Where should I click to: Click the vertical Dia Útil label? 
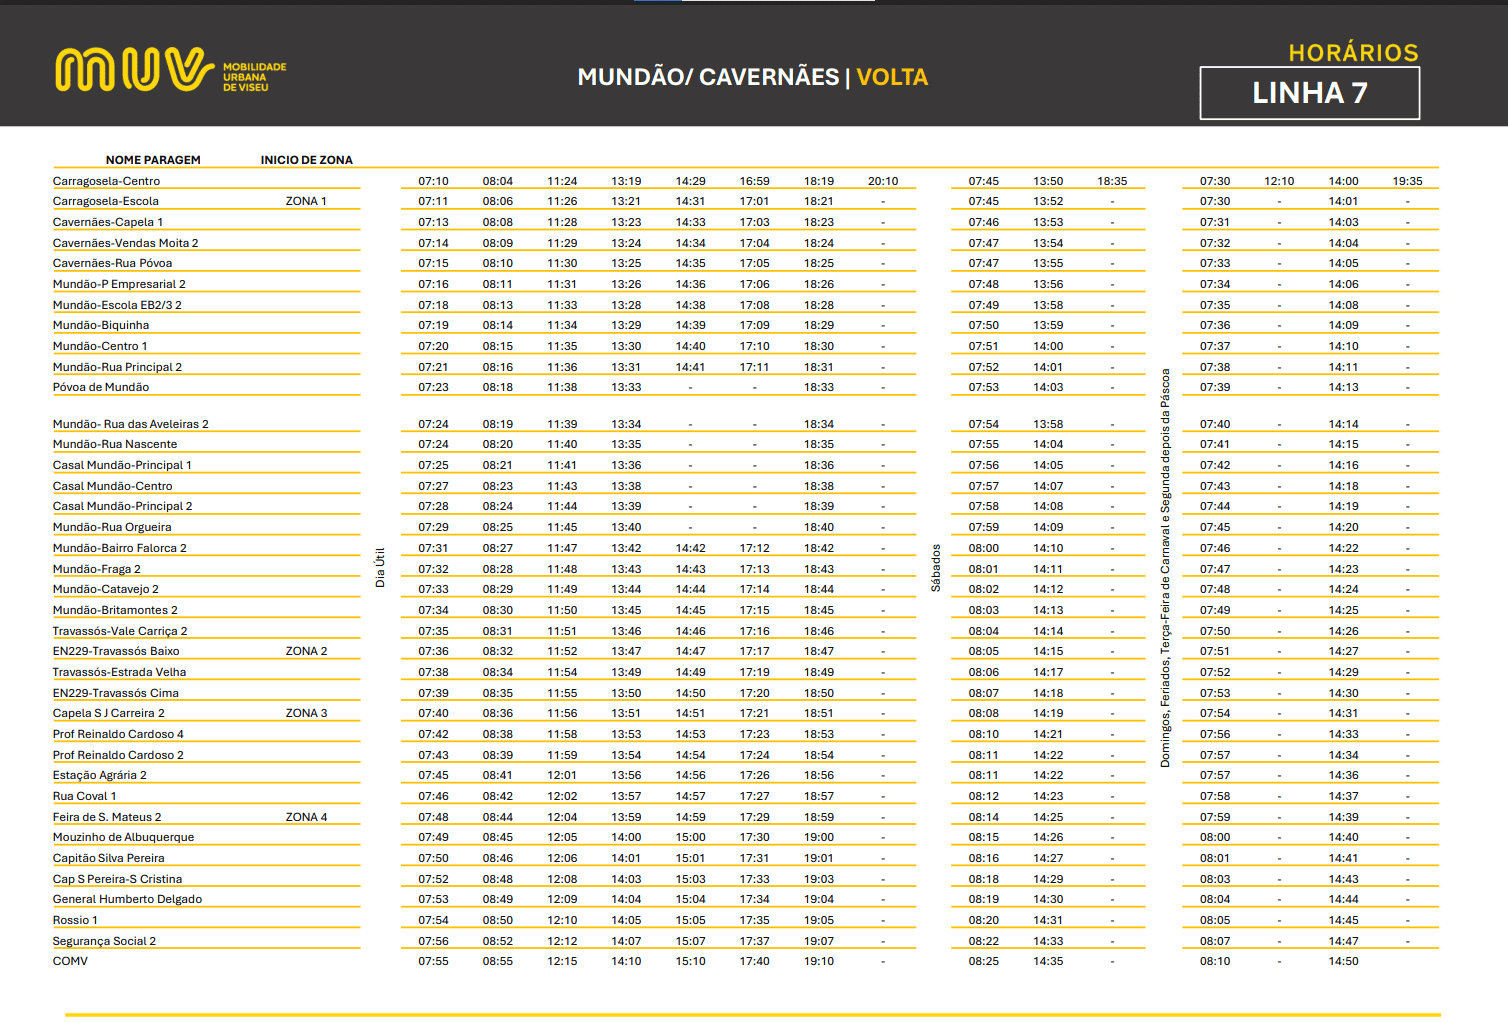[380, 567]
